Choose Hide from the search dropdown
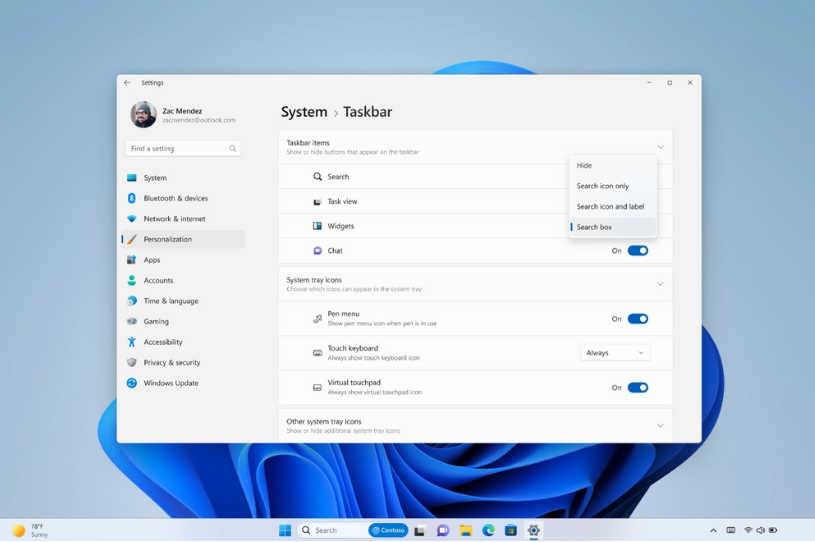 (585, 166)
